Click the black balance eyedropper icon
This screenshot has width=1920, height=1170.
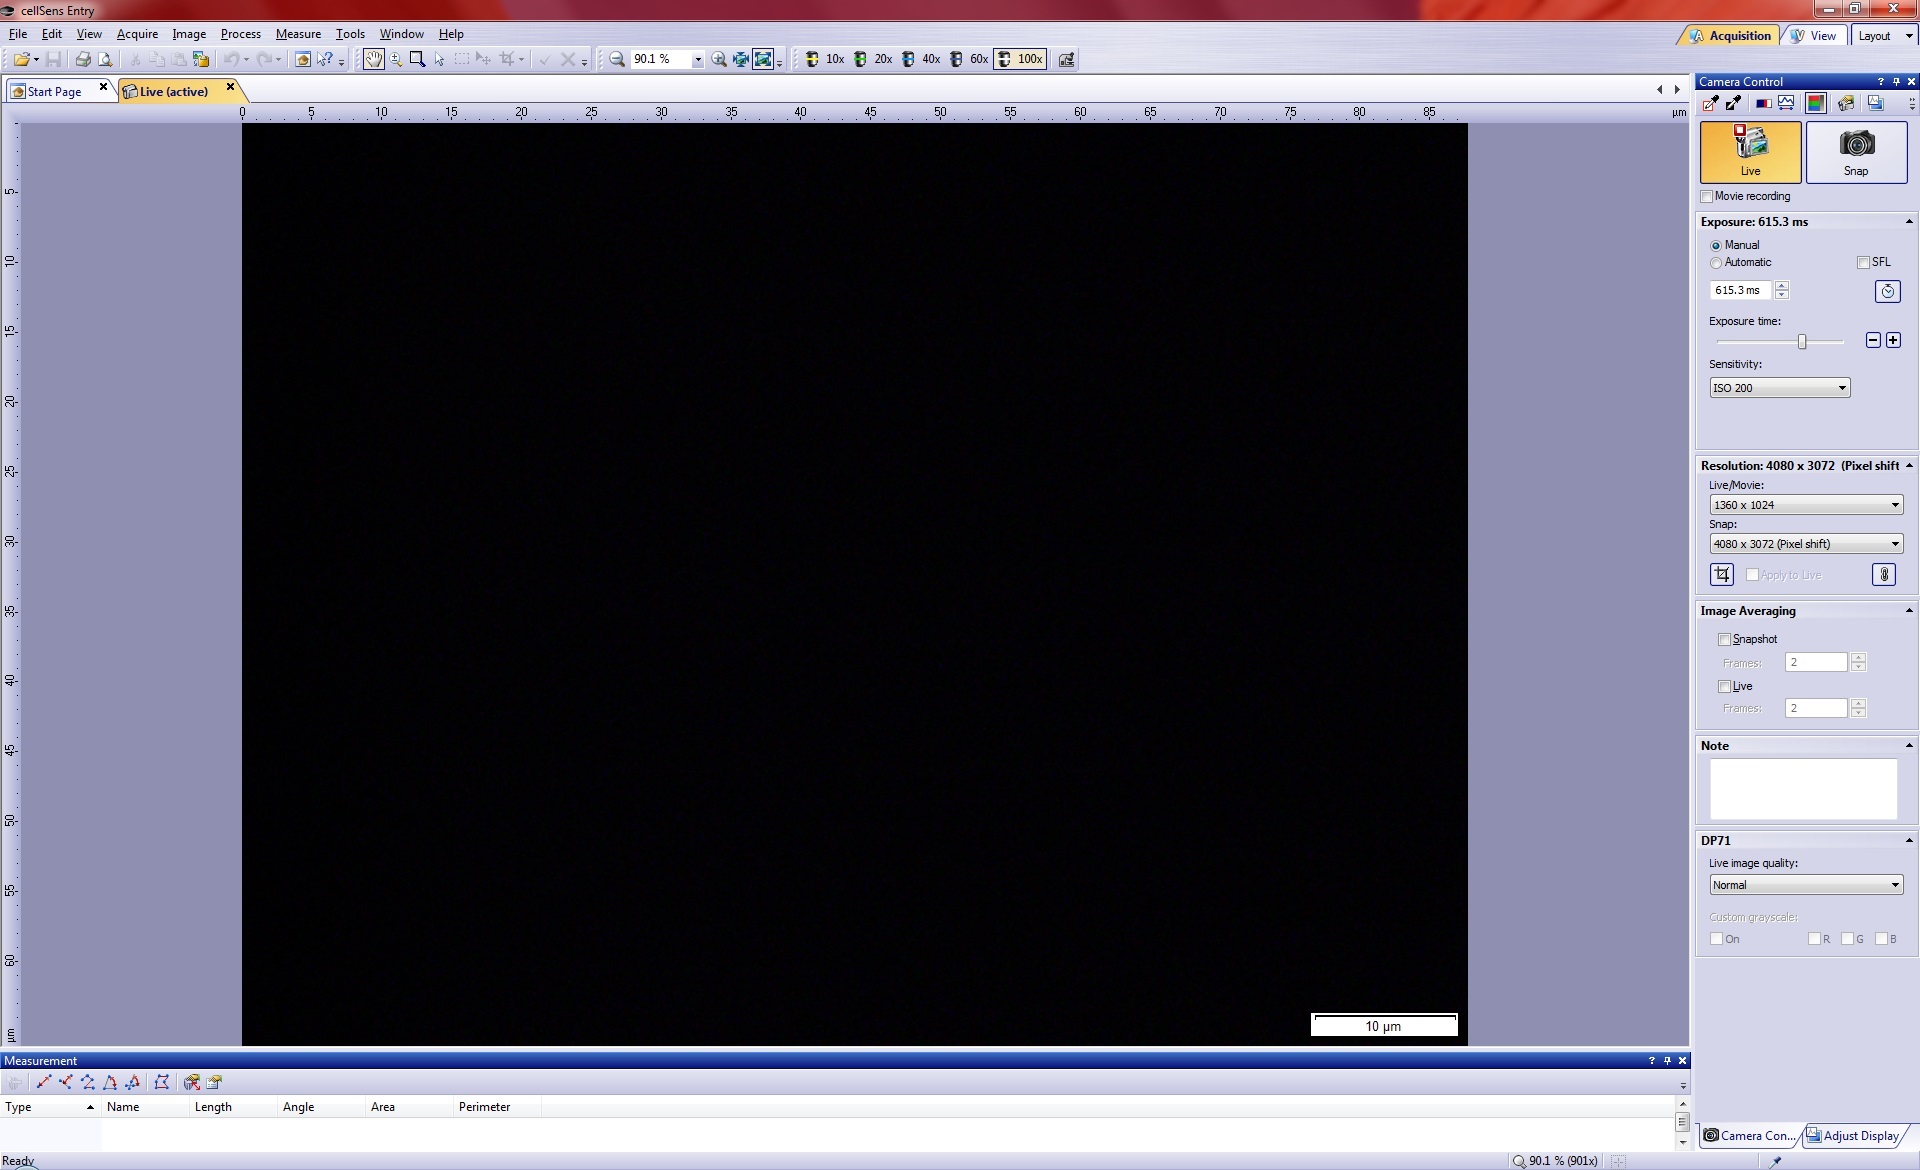click(x=1734, y=103)
